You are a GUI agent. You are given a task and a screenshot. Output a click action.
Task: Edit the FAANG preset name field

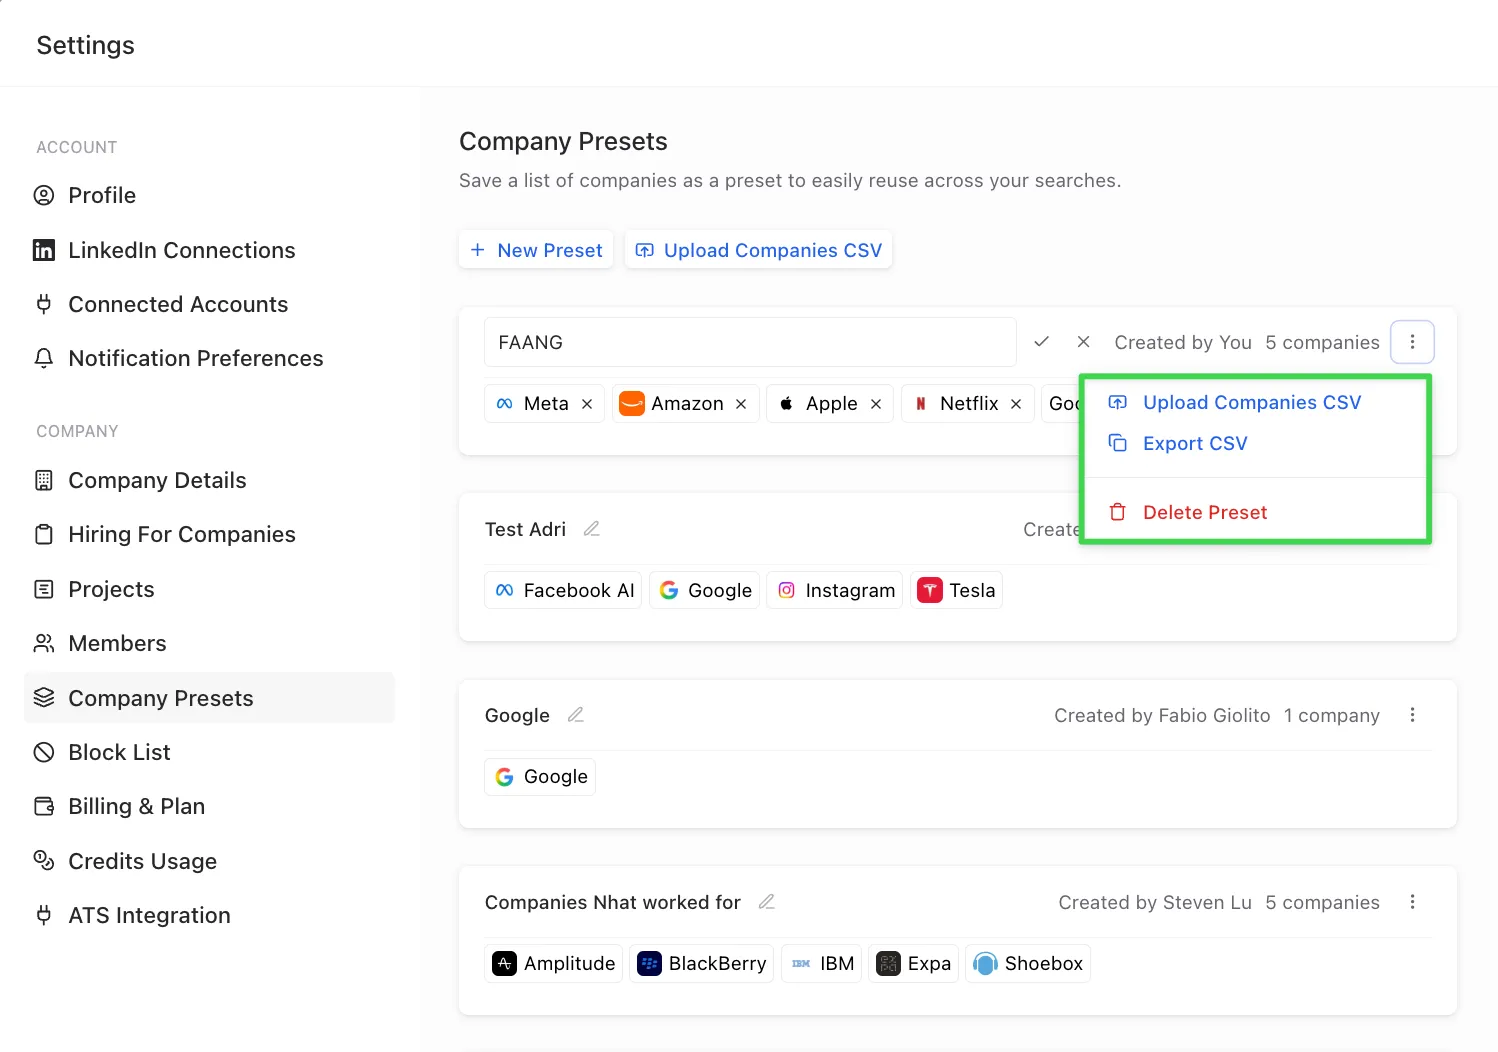(750, 342)
